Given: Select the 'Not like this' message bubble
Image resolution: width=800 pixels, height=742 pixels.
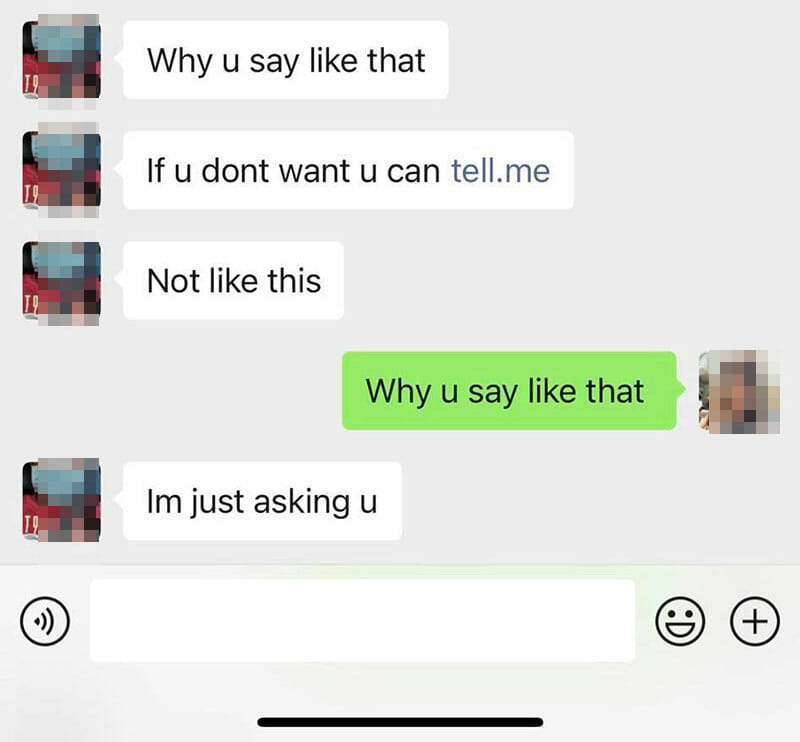Looking at the screenshot, I should click(x=234, y=281).
